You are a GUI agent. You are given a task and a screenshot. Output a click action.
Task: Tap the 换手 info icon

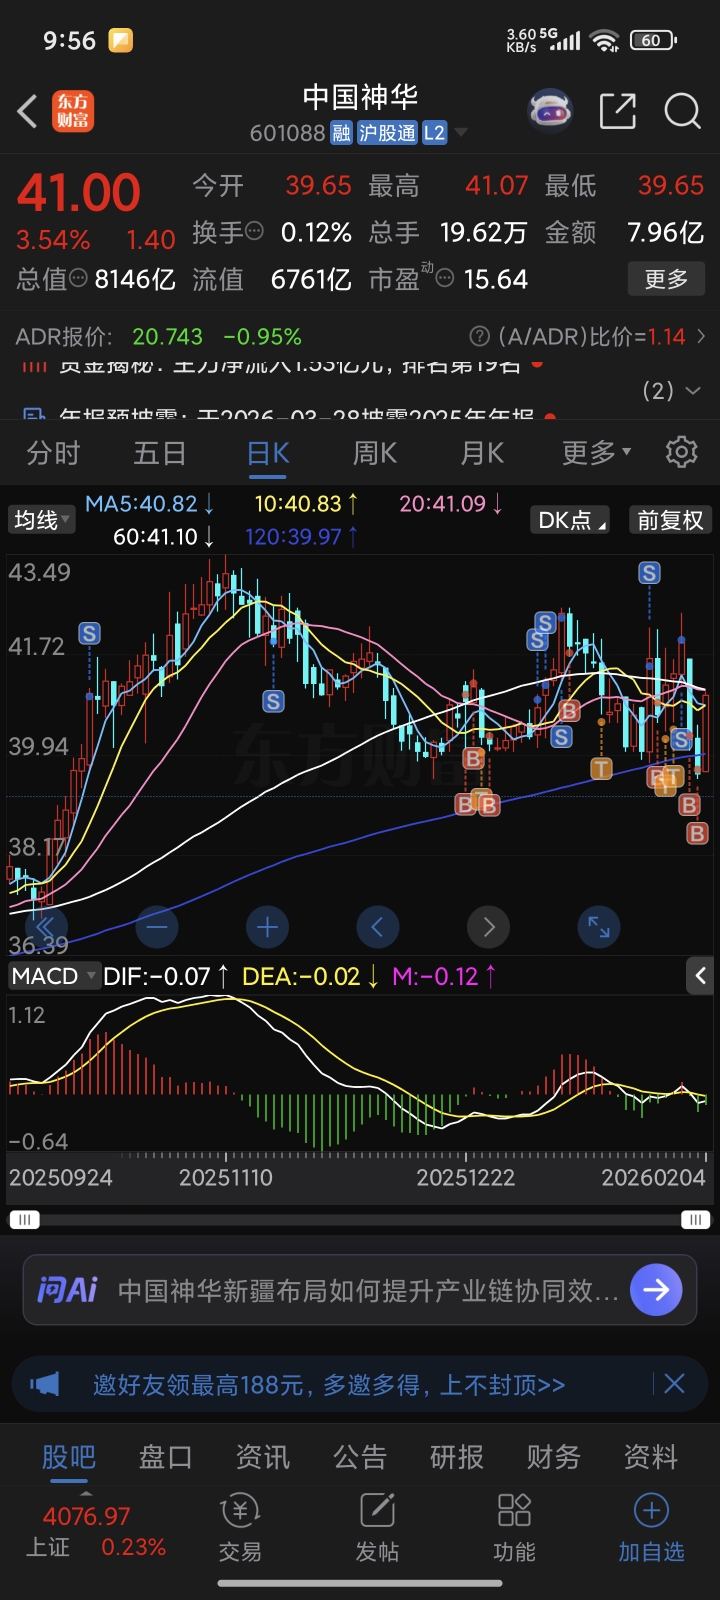254,231
